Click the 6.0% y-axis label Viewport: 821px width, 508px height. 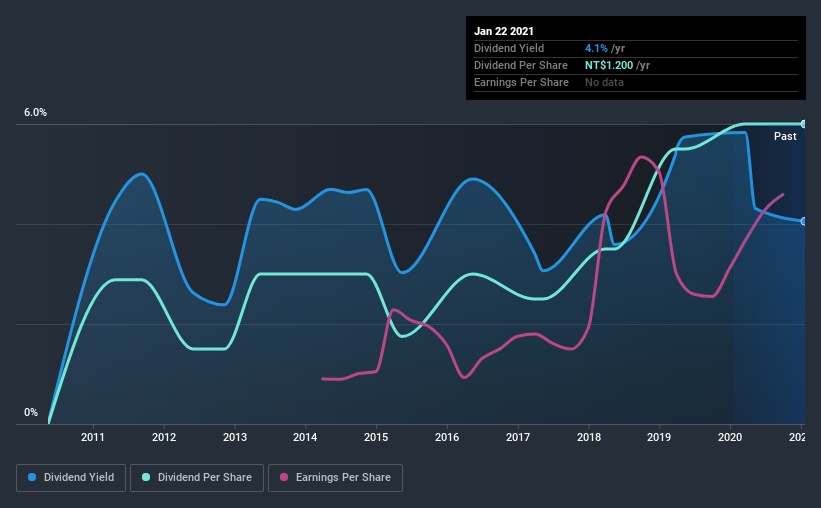tap(35, 113)
